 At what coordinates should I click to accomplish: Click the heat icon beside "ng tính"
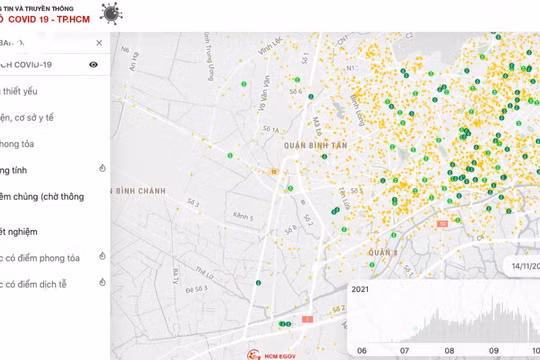[x=102, y=168]
